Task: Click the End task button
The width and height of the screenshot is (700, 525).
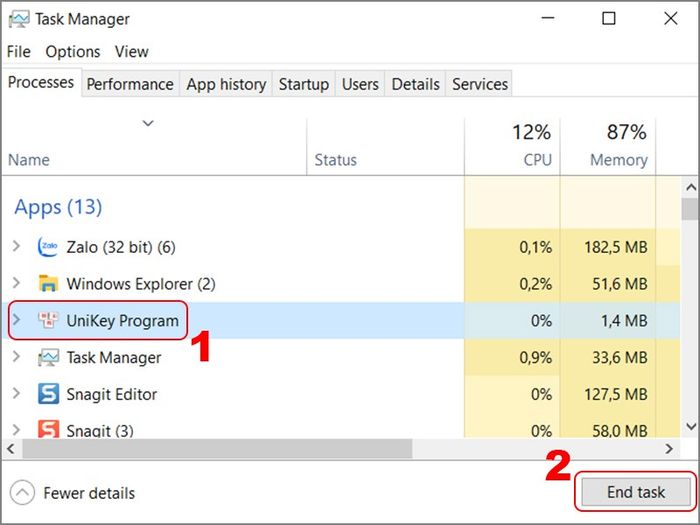Action: [636, 492]
